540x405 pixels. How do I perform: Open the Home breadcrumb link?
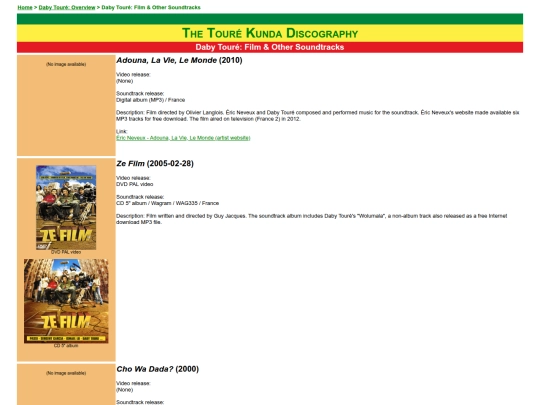pos(25,7)
